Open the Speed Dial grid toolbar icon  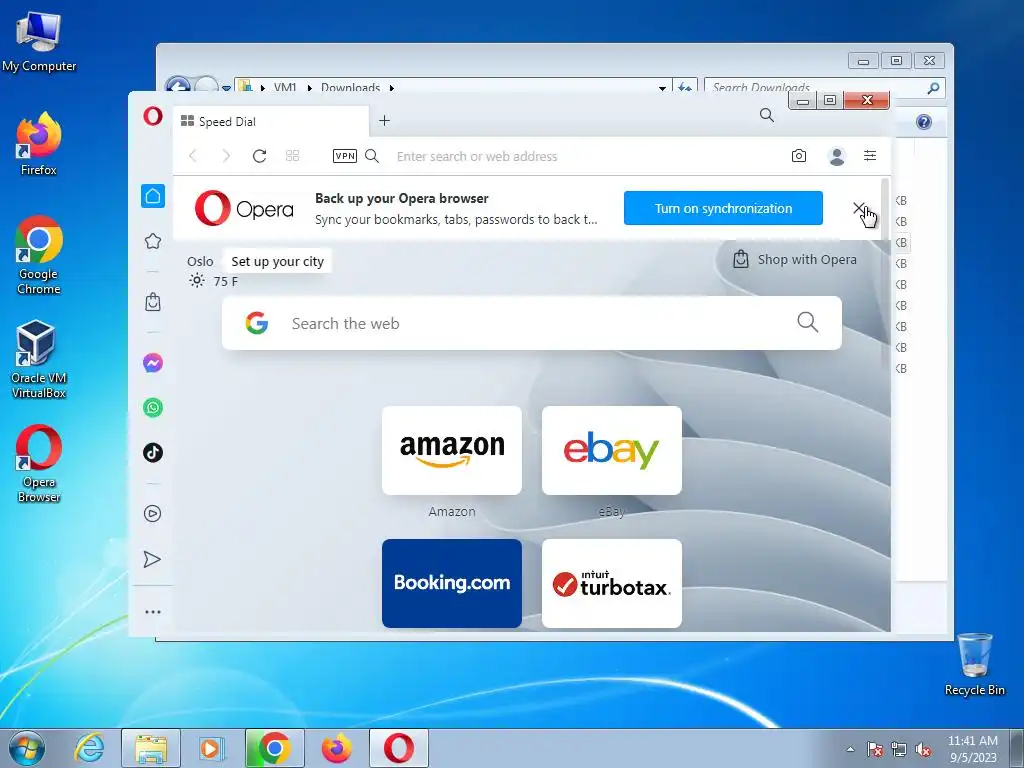pyautogui.click(x=293, y=155)
